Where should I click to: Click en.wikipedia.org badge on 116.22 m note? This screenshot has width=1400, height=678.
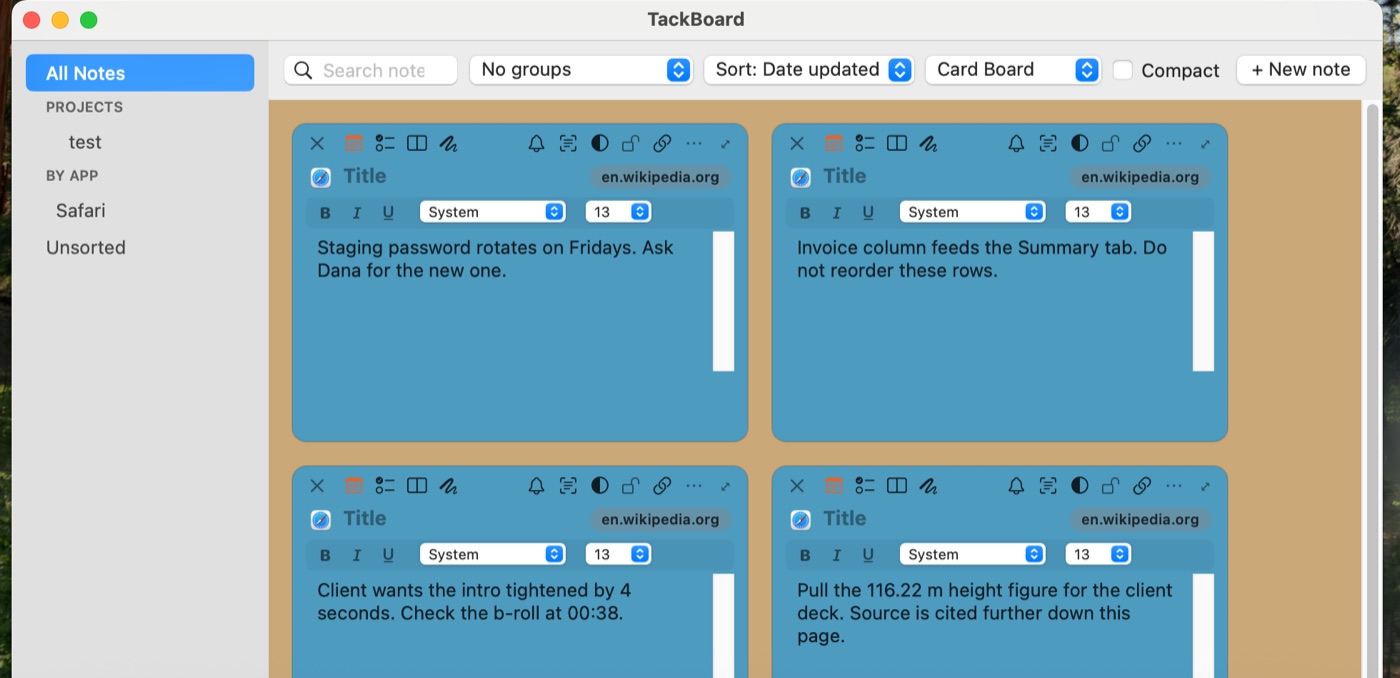pos(1140,520)
